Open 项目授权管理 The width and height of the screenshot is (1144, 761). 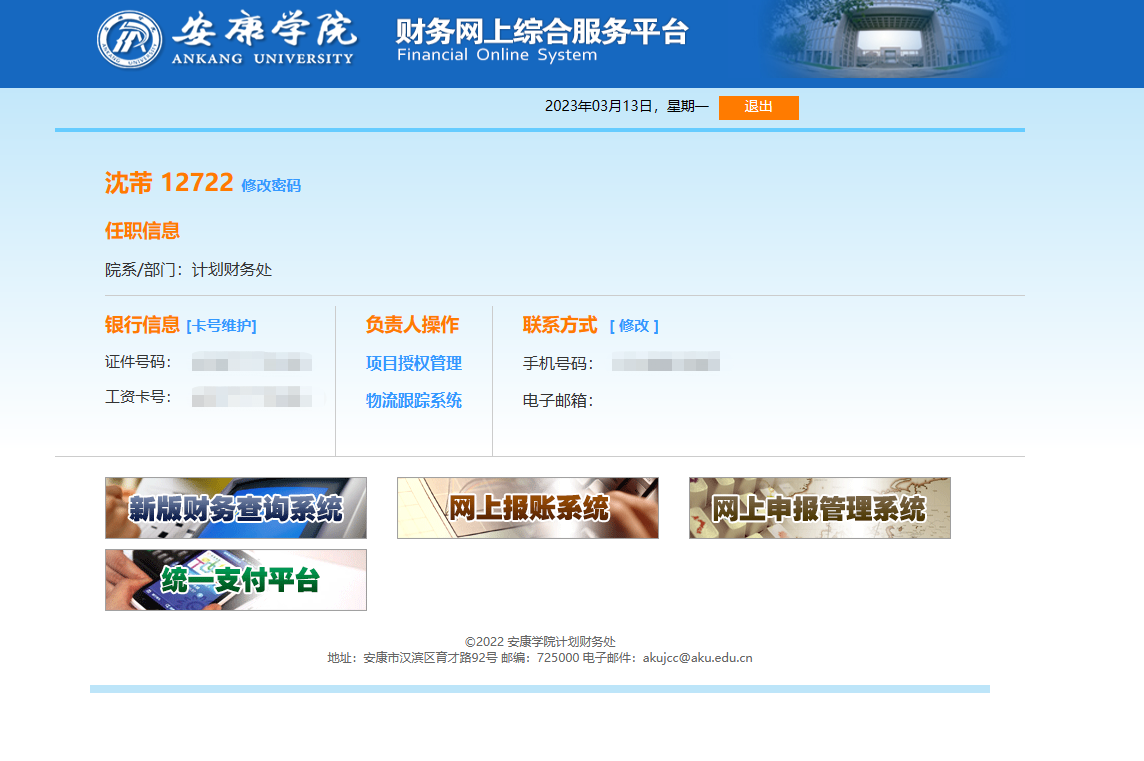pos(413,364)
